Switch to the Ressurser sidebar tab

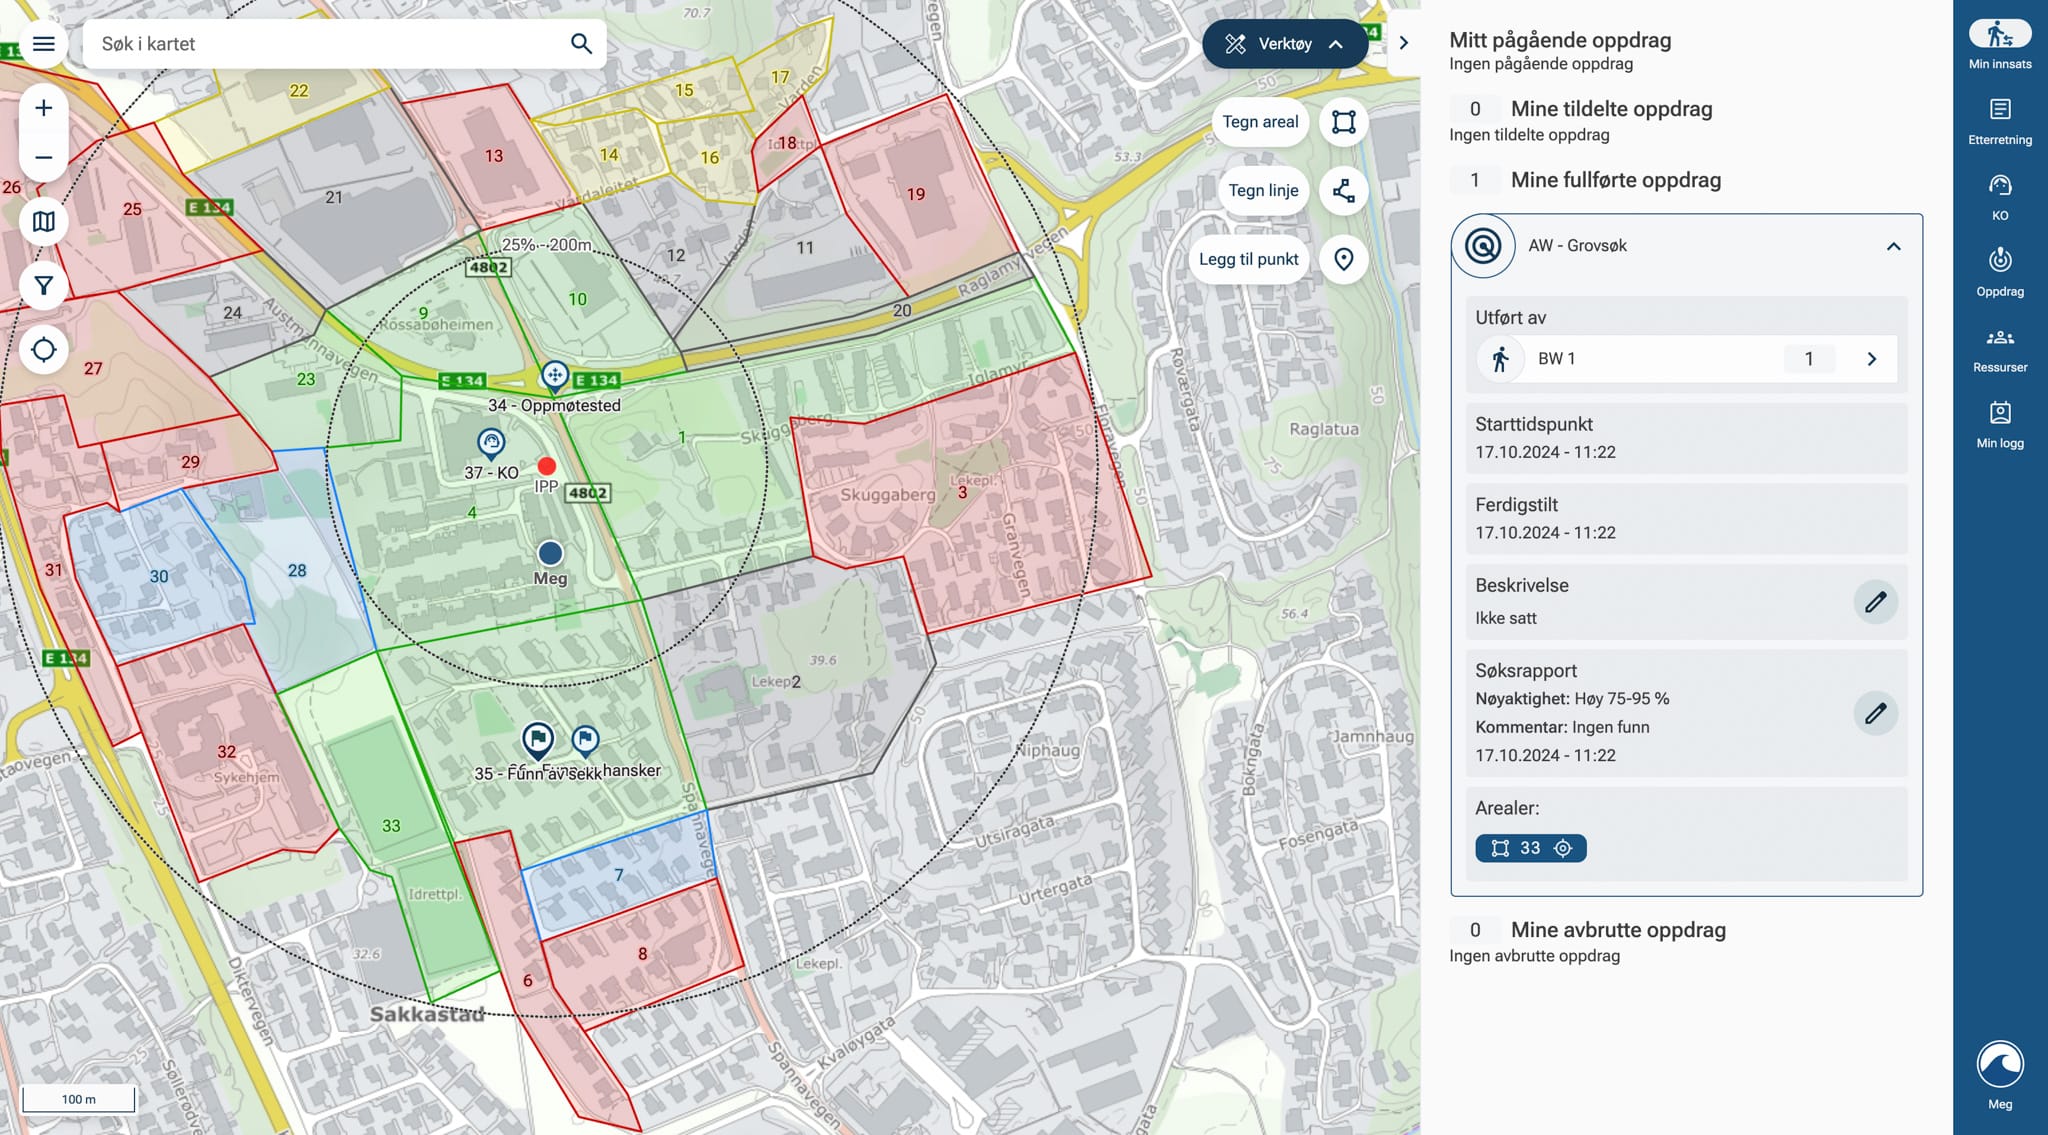(1999, 349)
